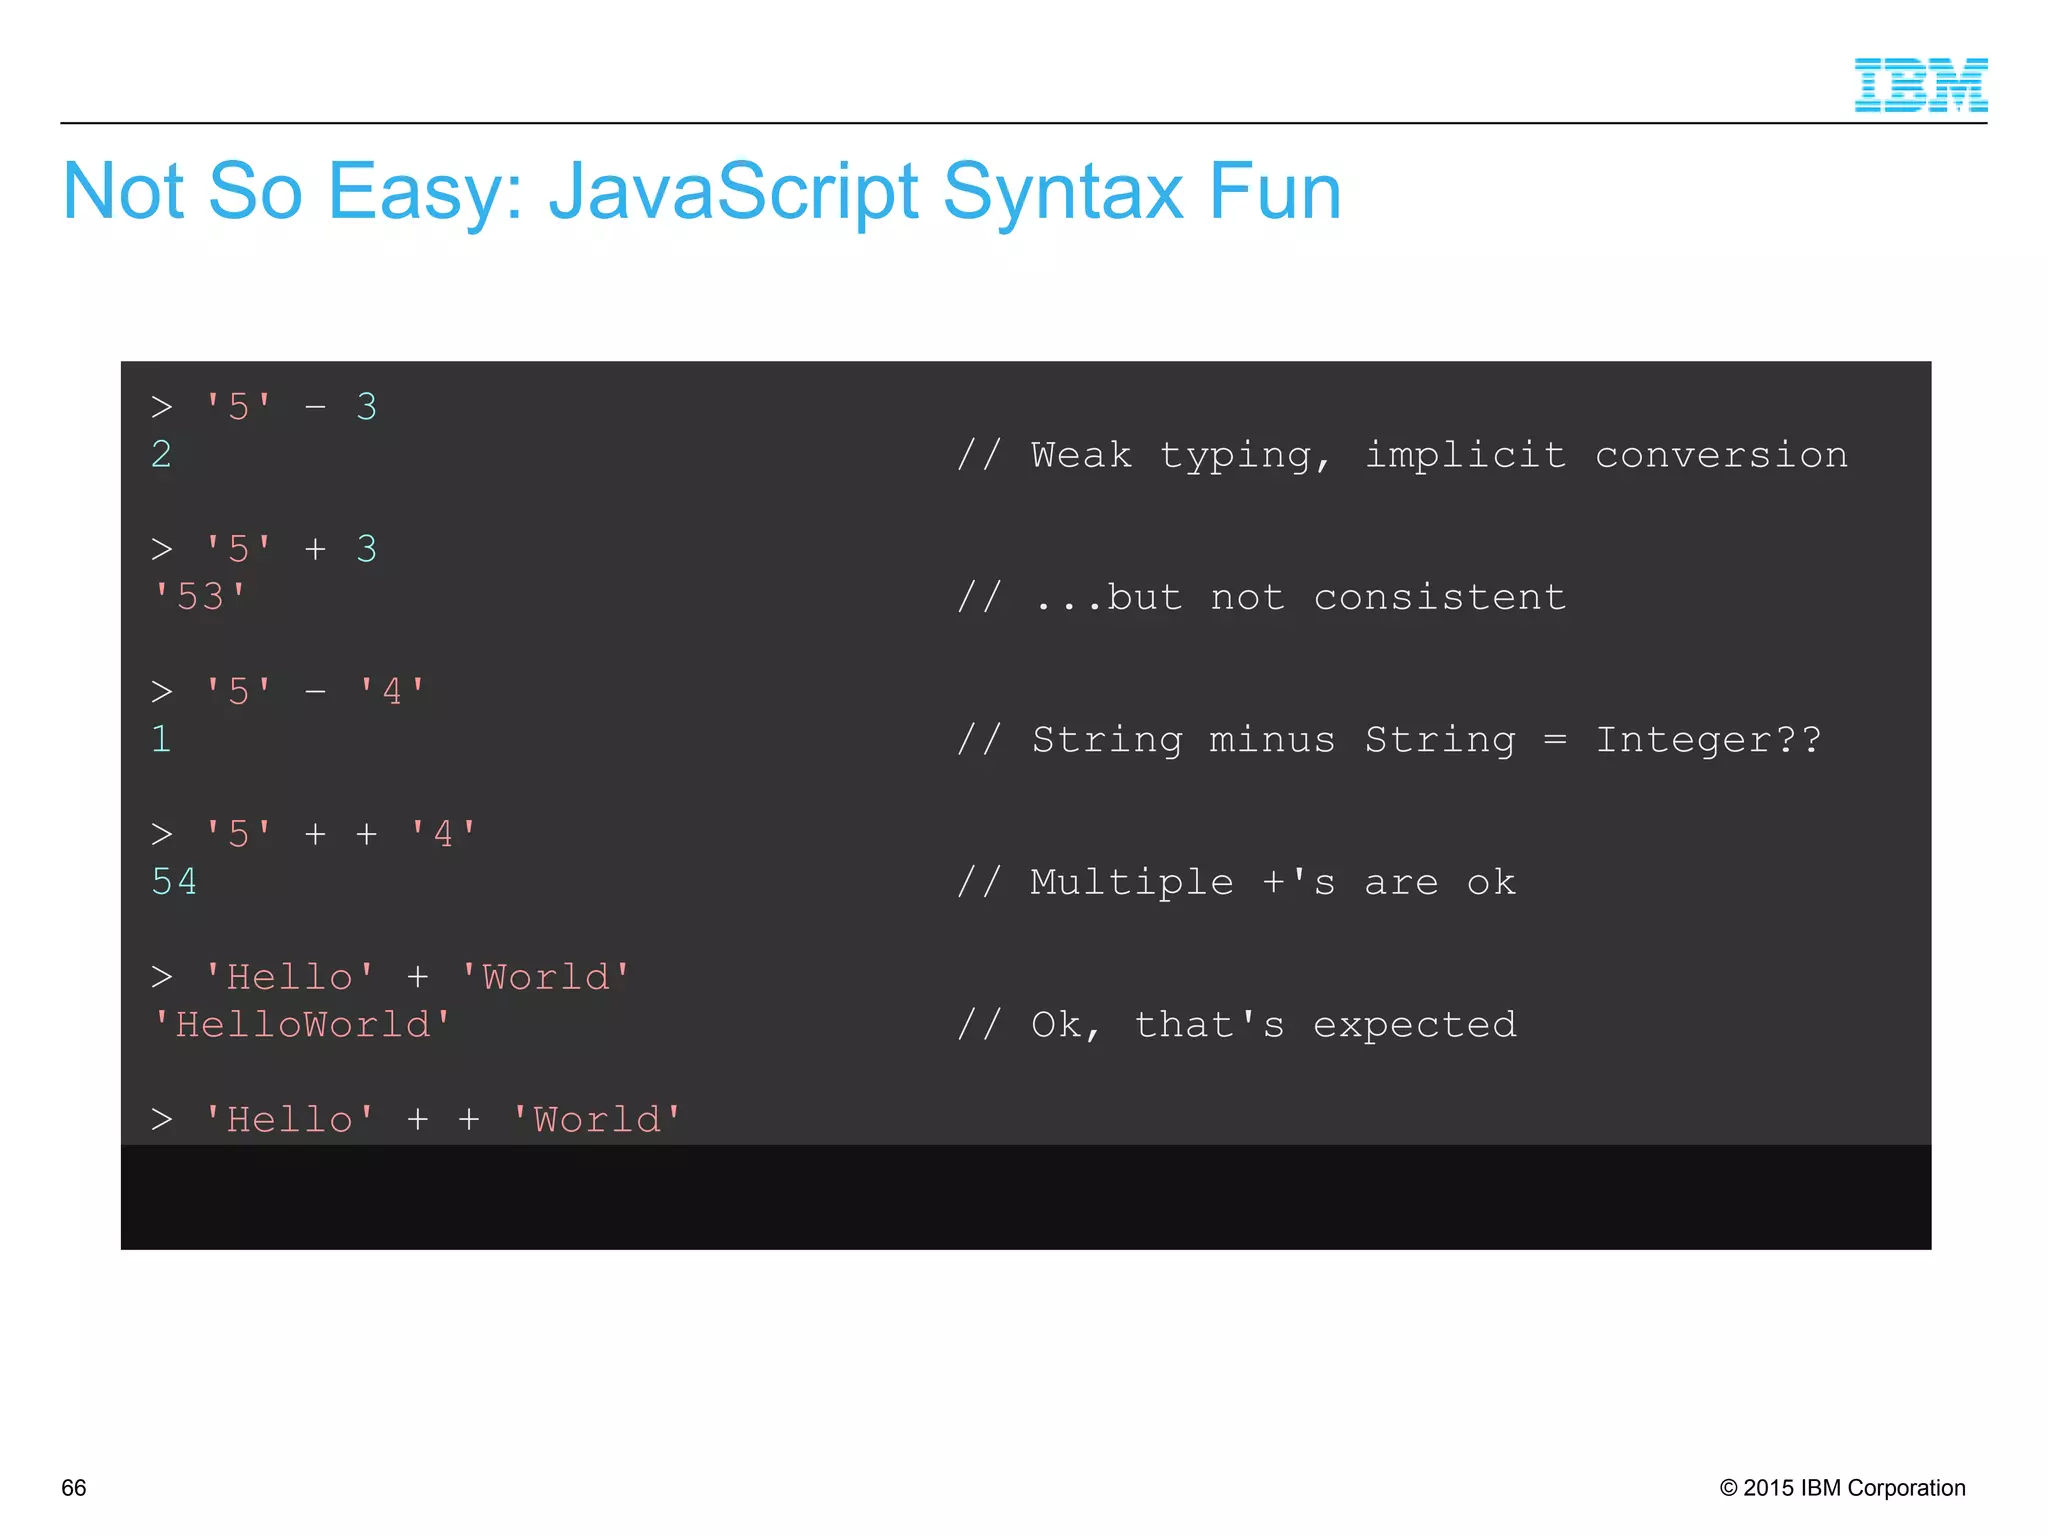Click the result '53'

[x=200, y=597]
